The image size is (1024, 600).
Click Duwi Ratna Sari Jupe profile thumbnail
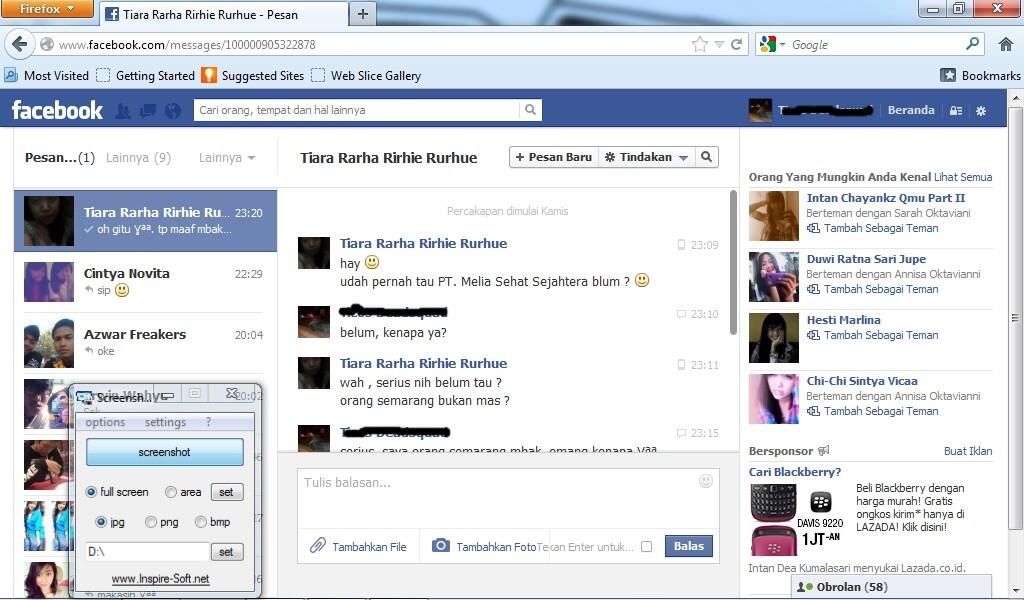[773, 277]
